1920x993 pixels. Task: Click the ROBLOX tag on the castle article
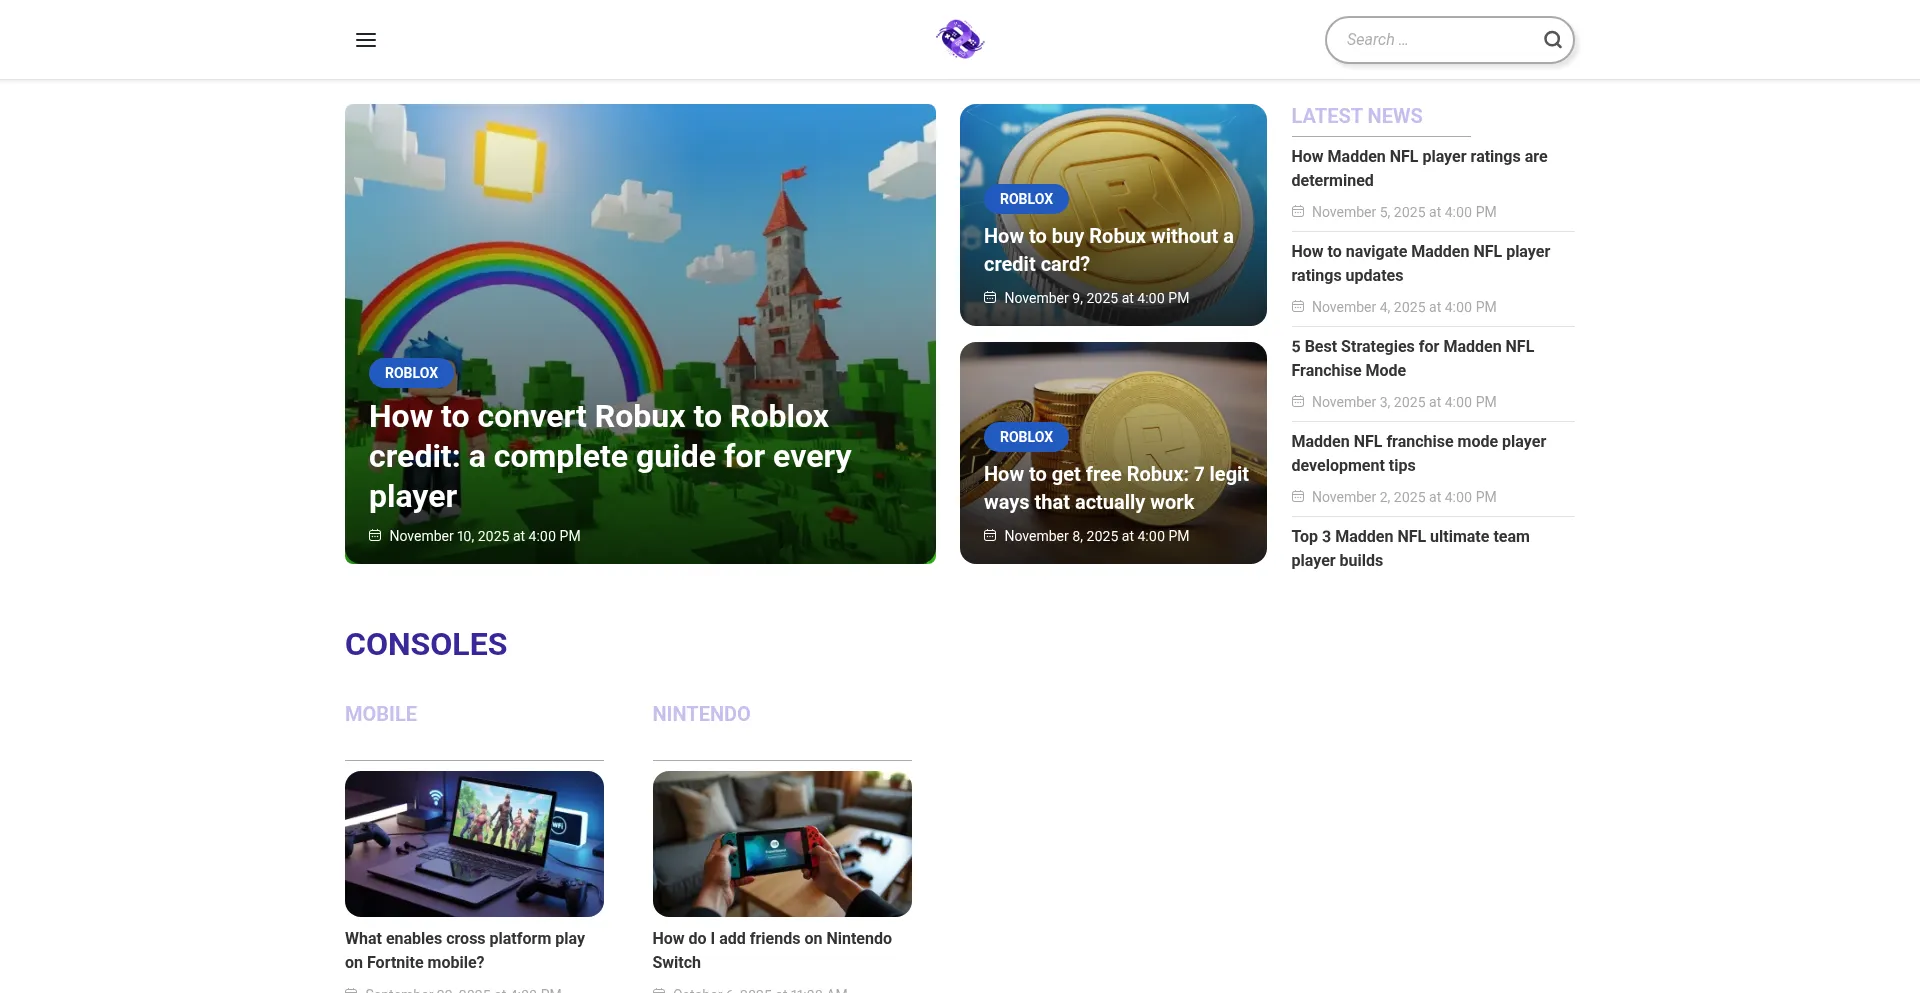[x=411, y=373]
